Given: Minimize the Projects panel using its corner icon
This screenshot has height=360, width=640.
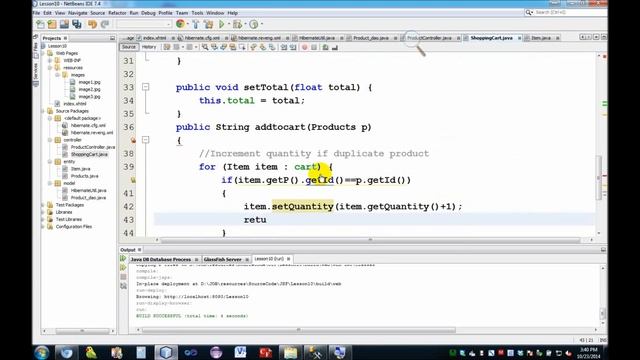Looking at the screenshot, I should [x=112, y=38].
